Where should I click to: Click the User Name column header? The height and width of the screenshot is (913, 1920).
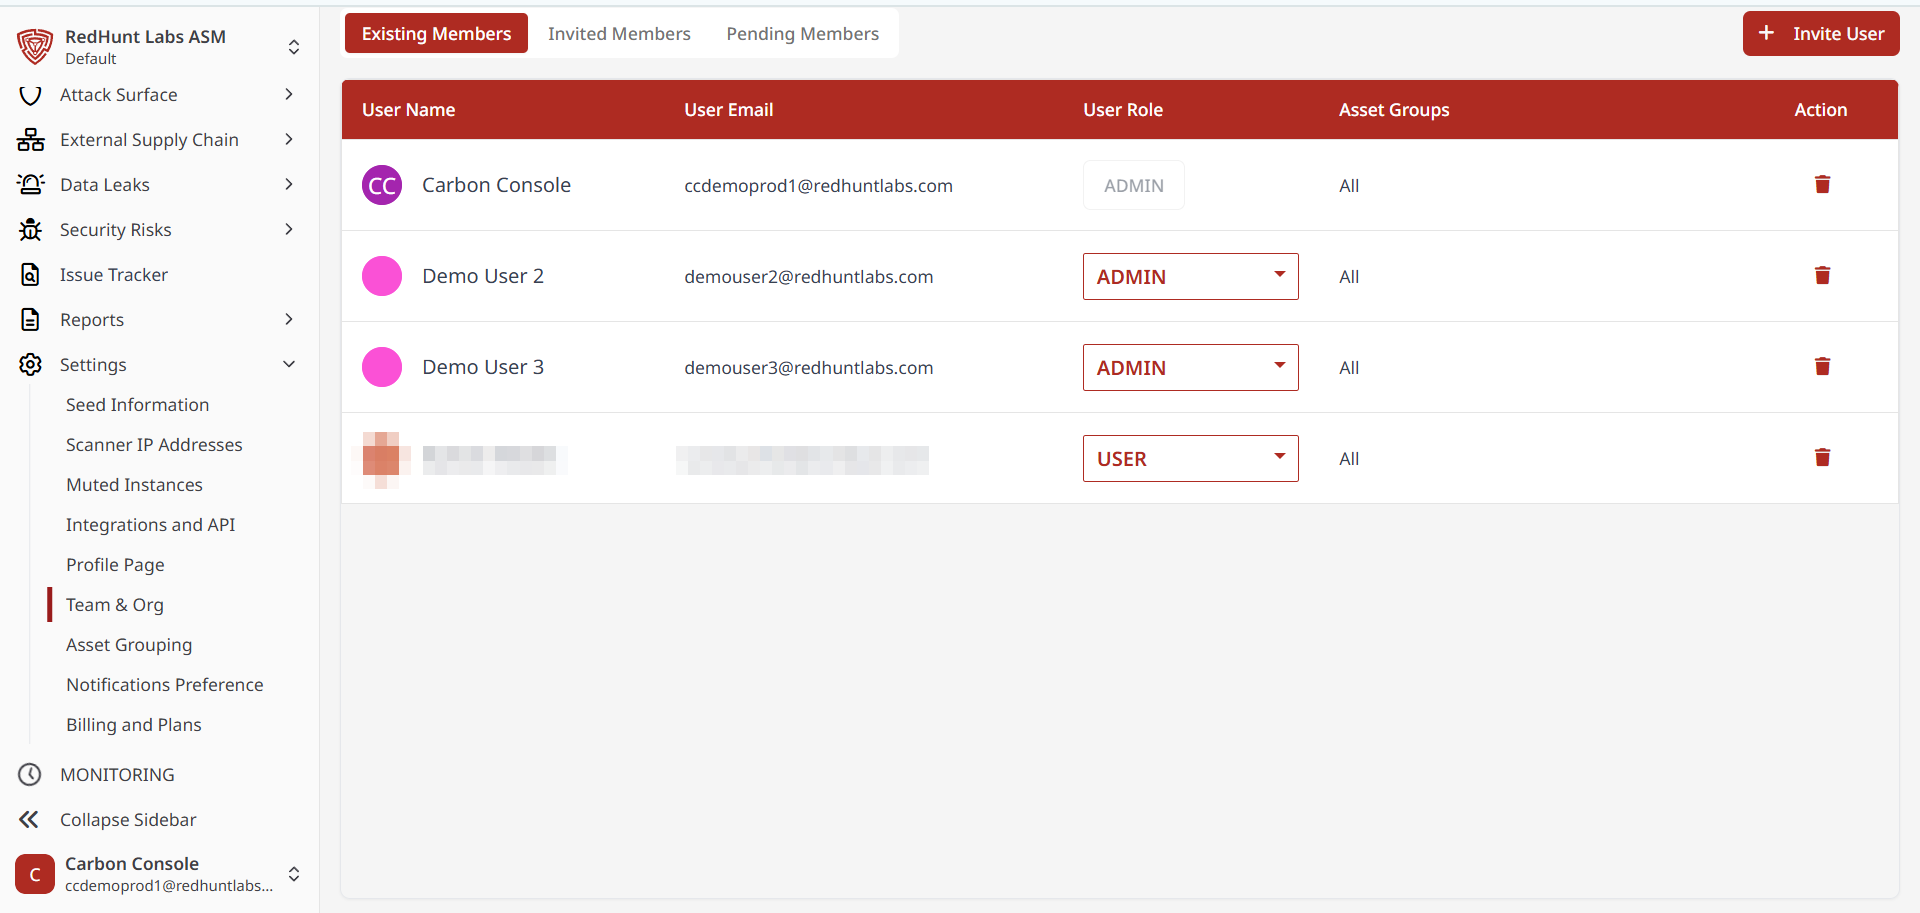coord(408,110)
